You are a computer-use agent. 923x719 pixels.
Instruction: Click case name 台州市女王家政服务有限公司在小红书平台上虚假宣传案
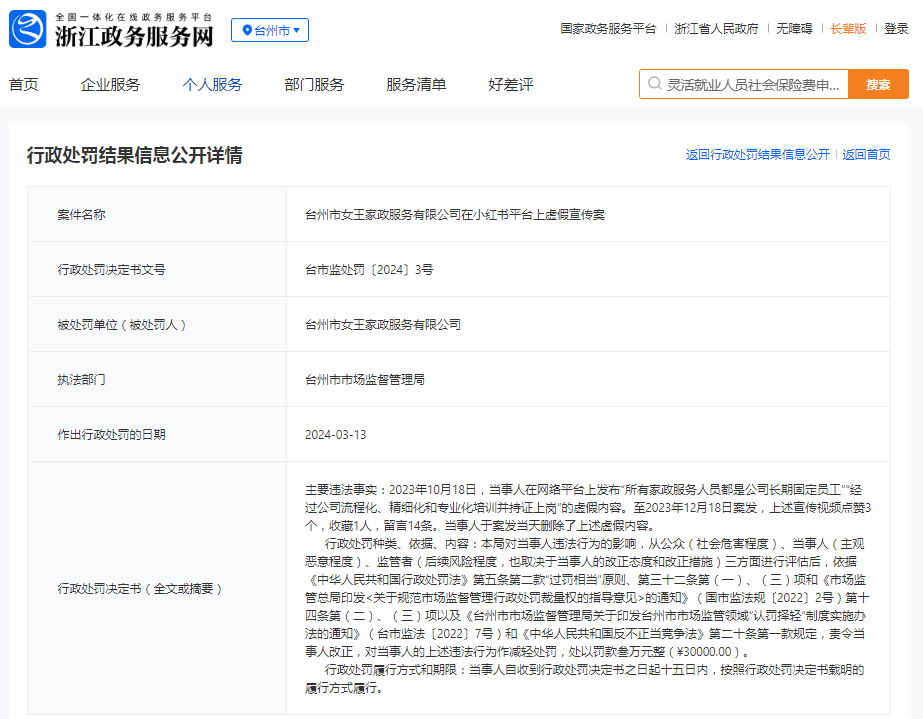(x=454, y=214)
